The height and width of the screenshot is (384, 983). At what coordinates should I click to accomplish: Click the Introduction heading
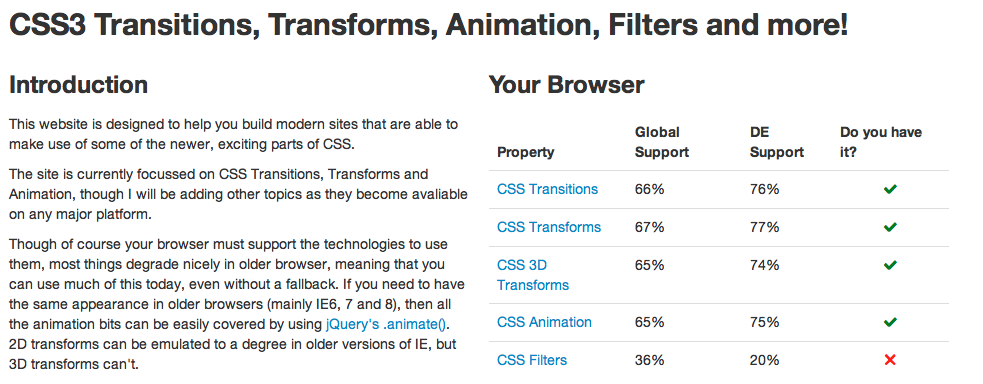point(78,85)
